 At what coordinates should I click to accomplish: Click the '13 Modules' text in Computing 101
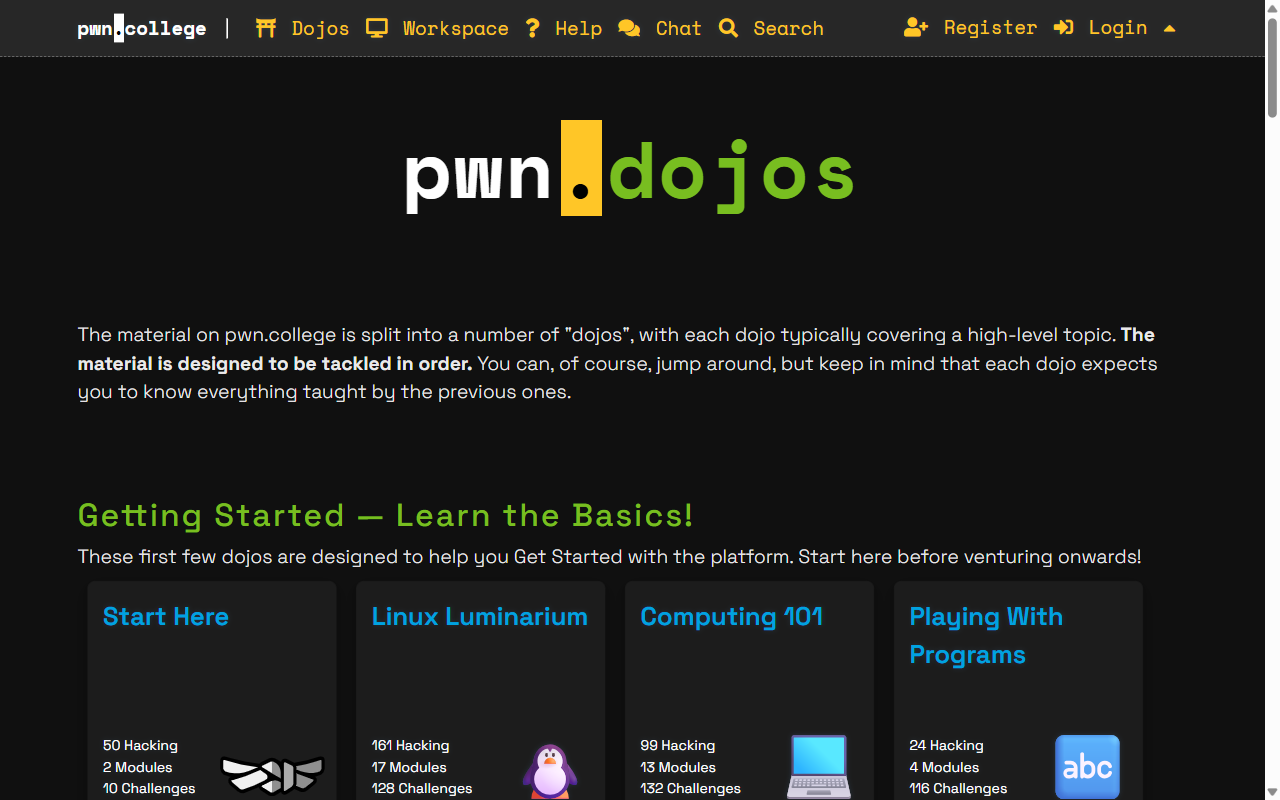click(x=678, y=768)
